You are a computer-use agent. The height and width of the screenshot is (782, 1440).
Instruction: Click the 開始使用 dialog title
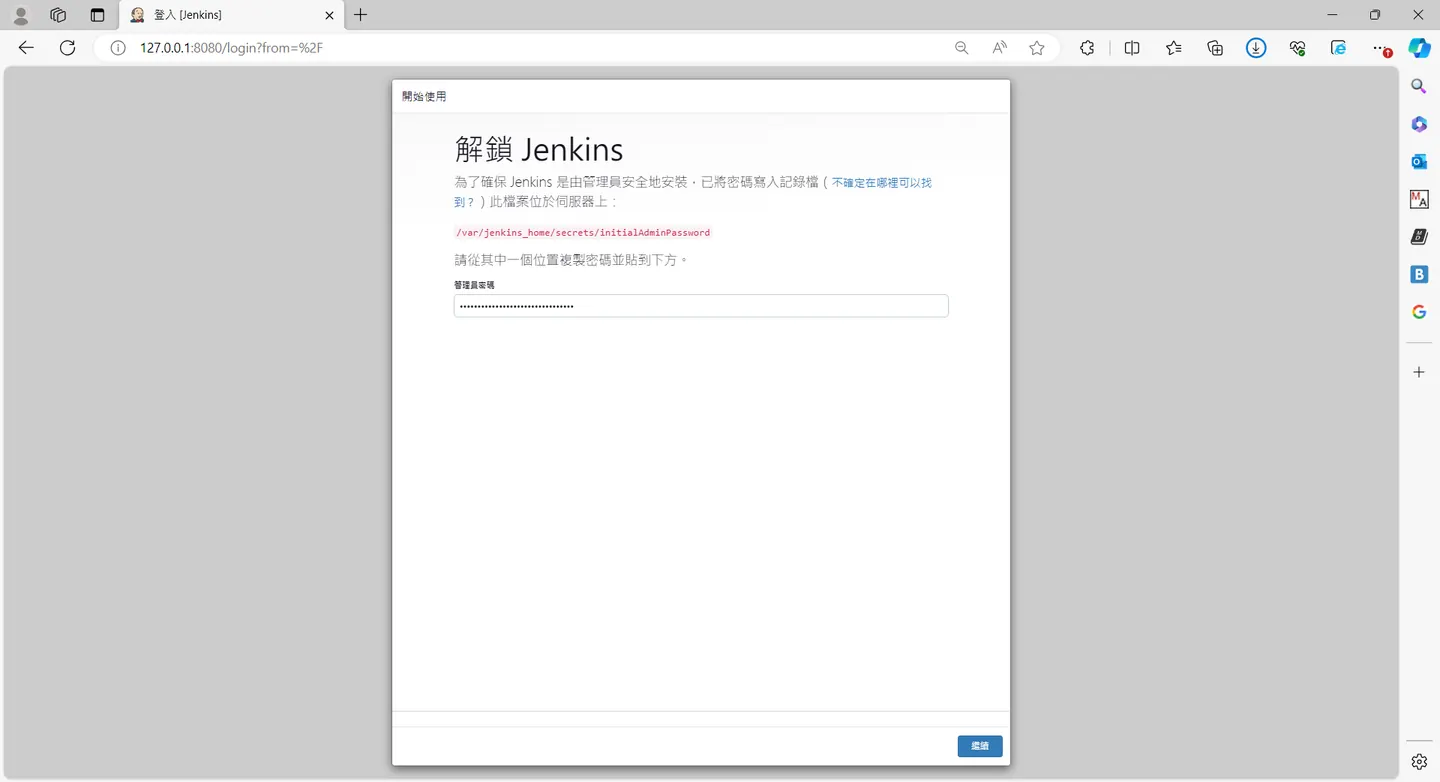[x=424, y=96]
